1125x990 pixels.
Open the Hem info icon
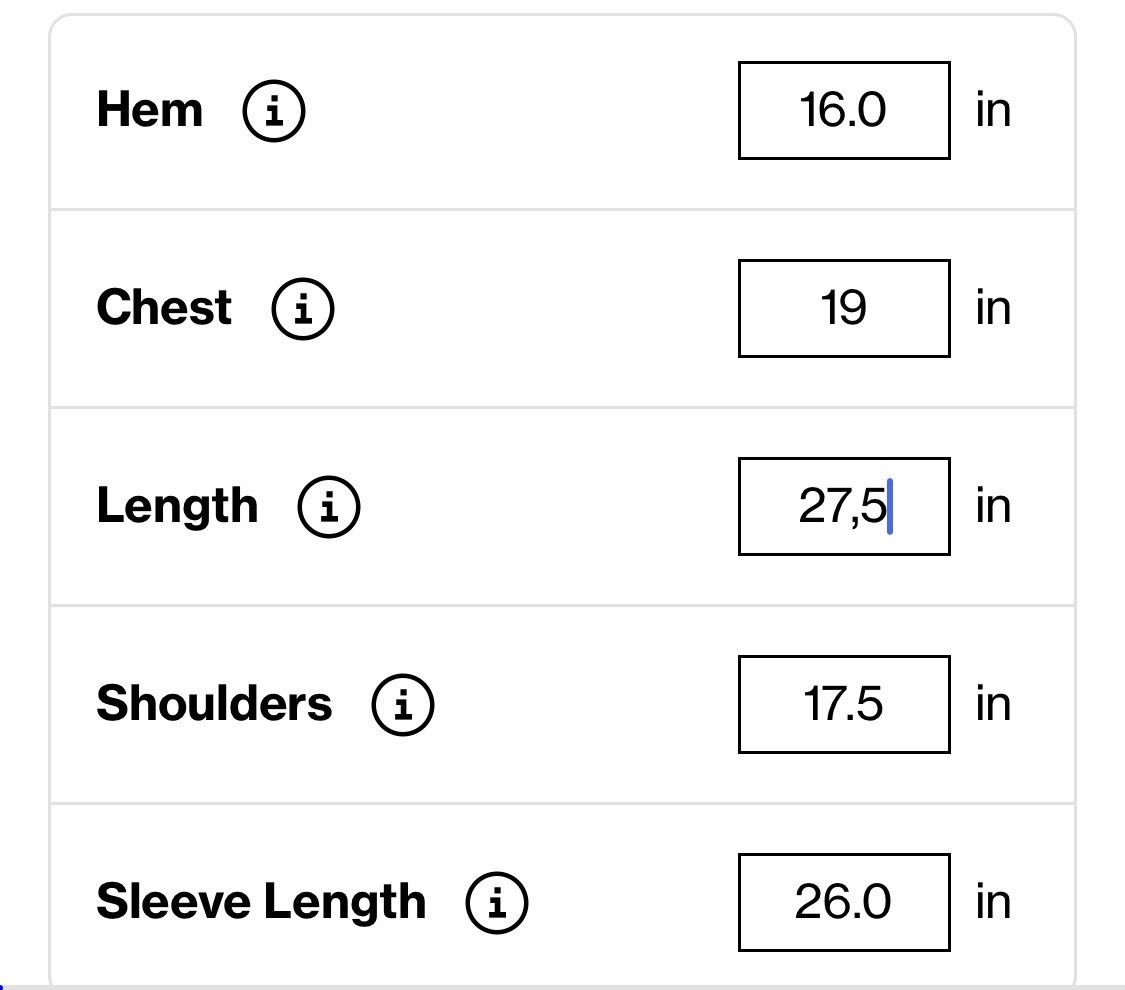(x=274, y=111)
